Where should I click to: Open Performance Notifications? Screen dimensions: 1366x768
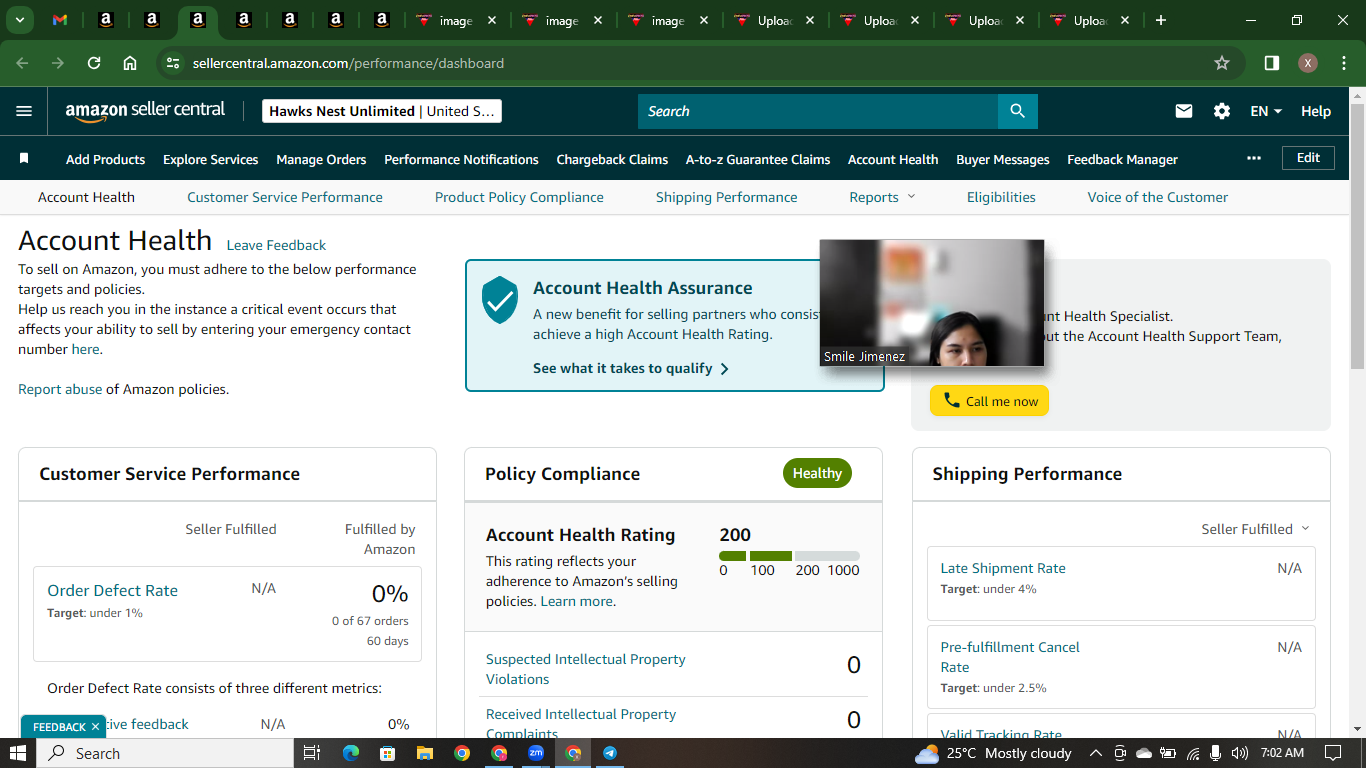[x=461, y=159]
